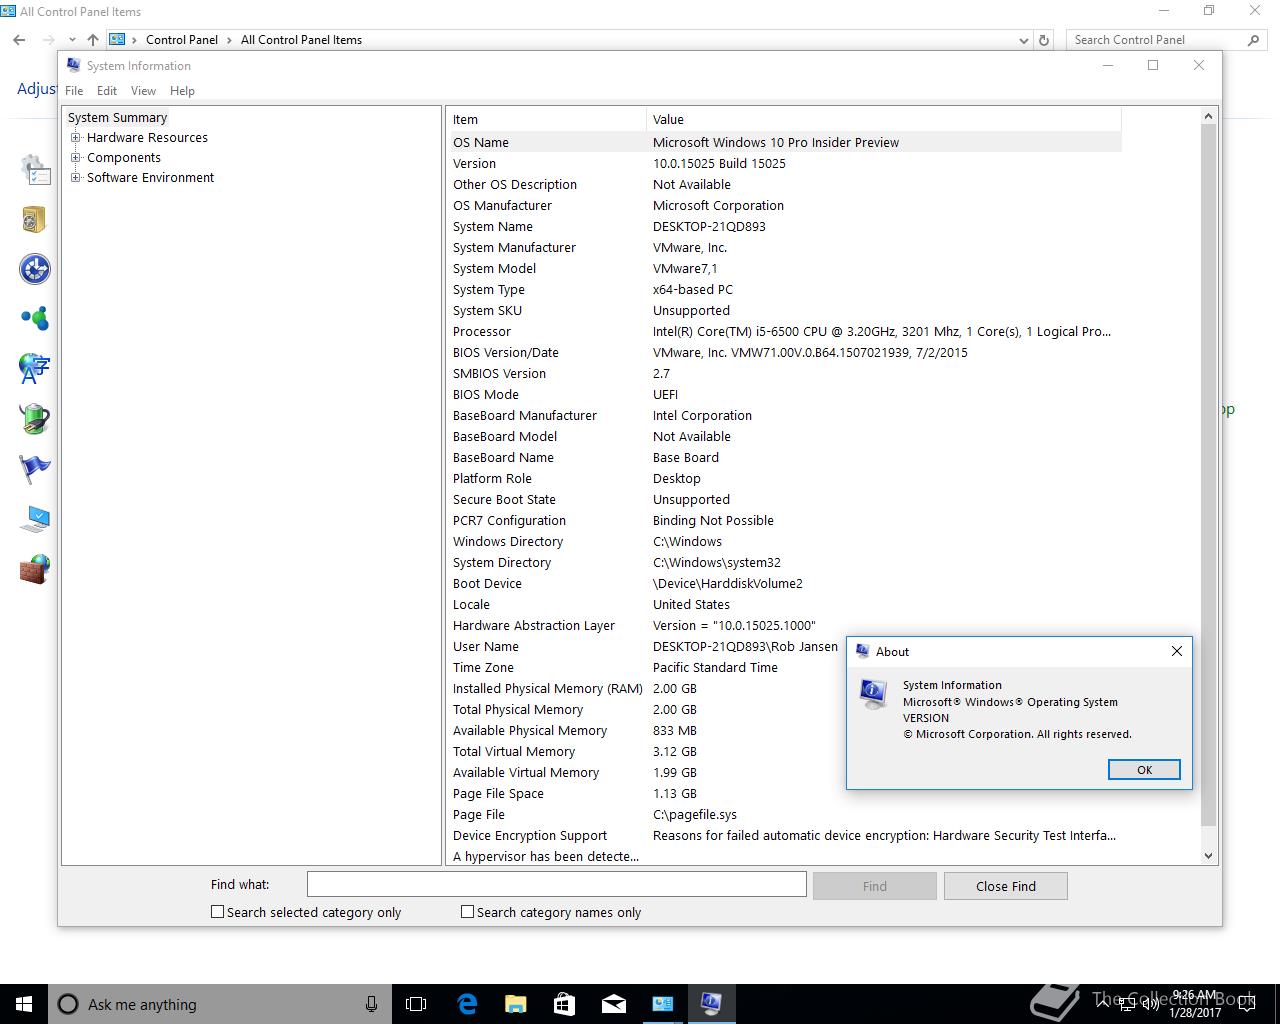This screenshot has width=1280, height=1024.
Task: Select the OS Name row
Action: coord(784,142)
